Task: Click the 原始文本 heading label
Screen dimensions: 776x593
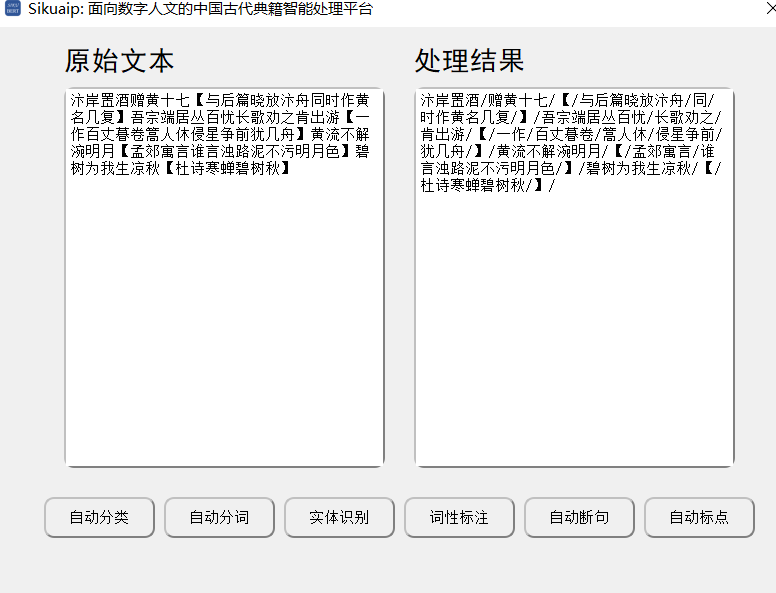Action: [119, 61]
